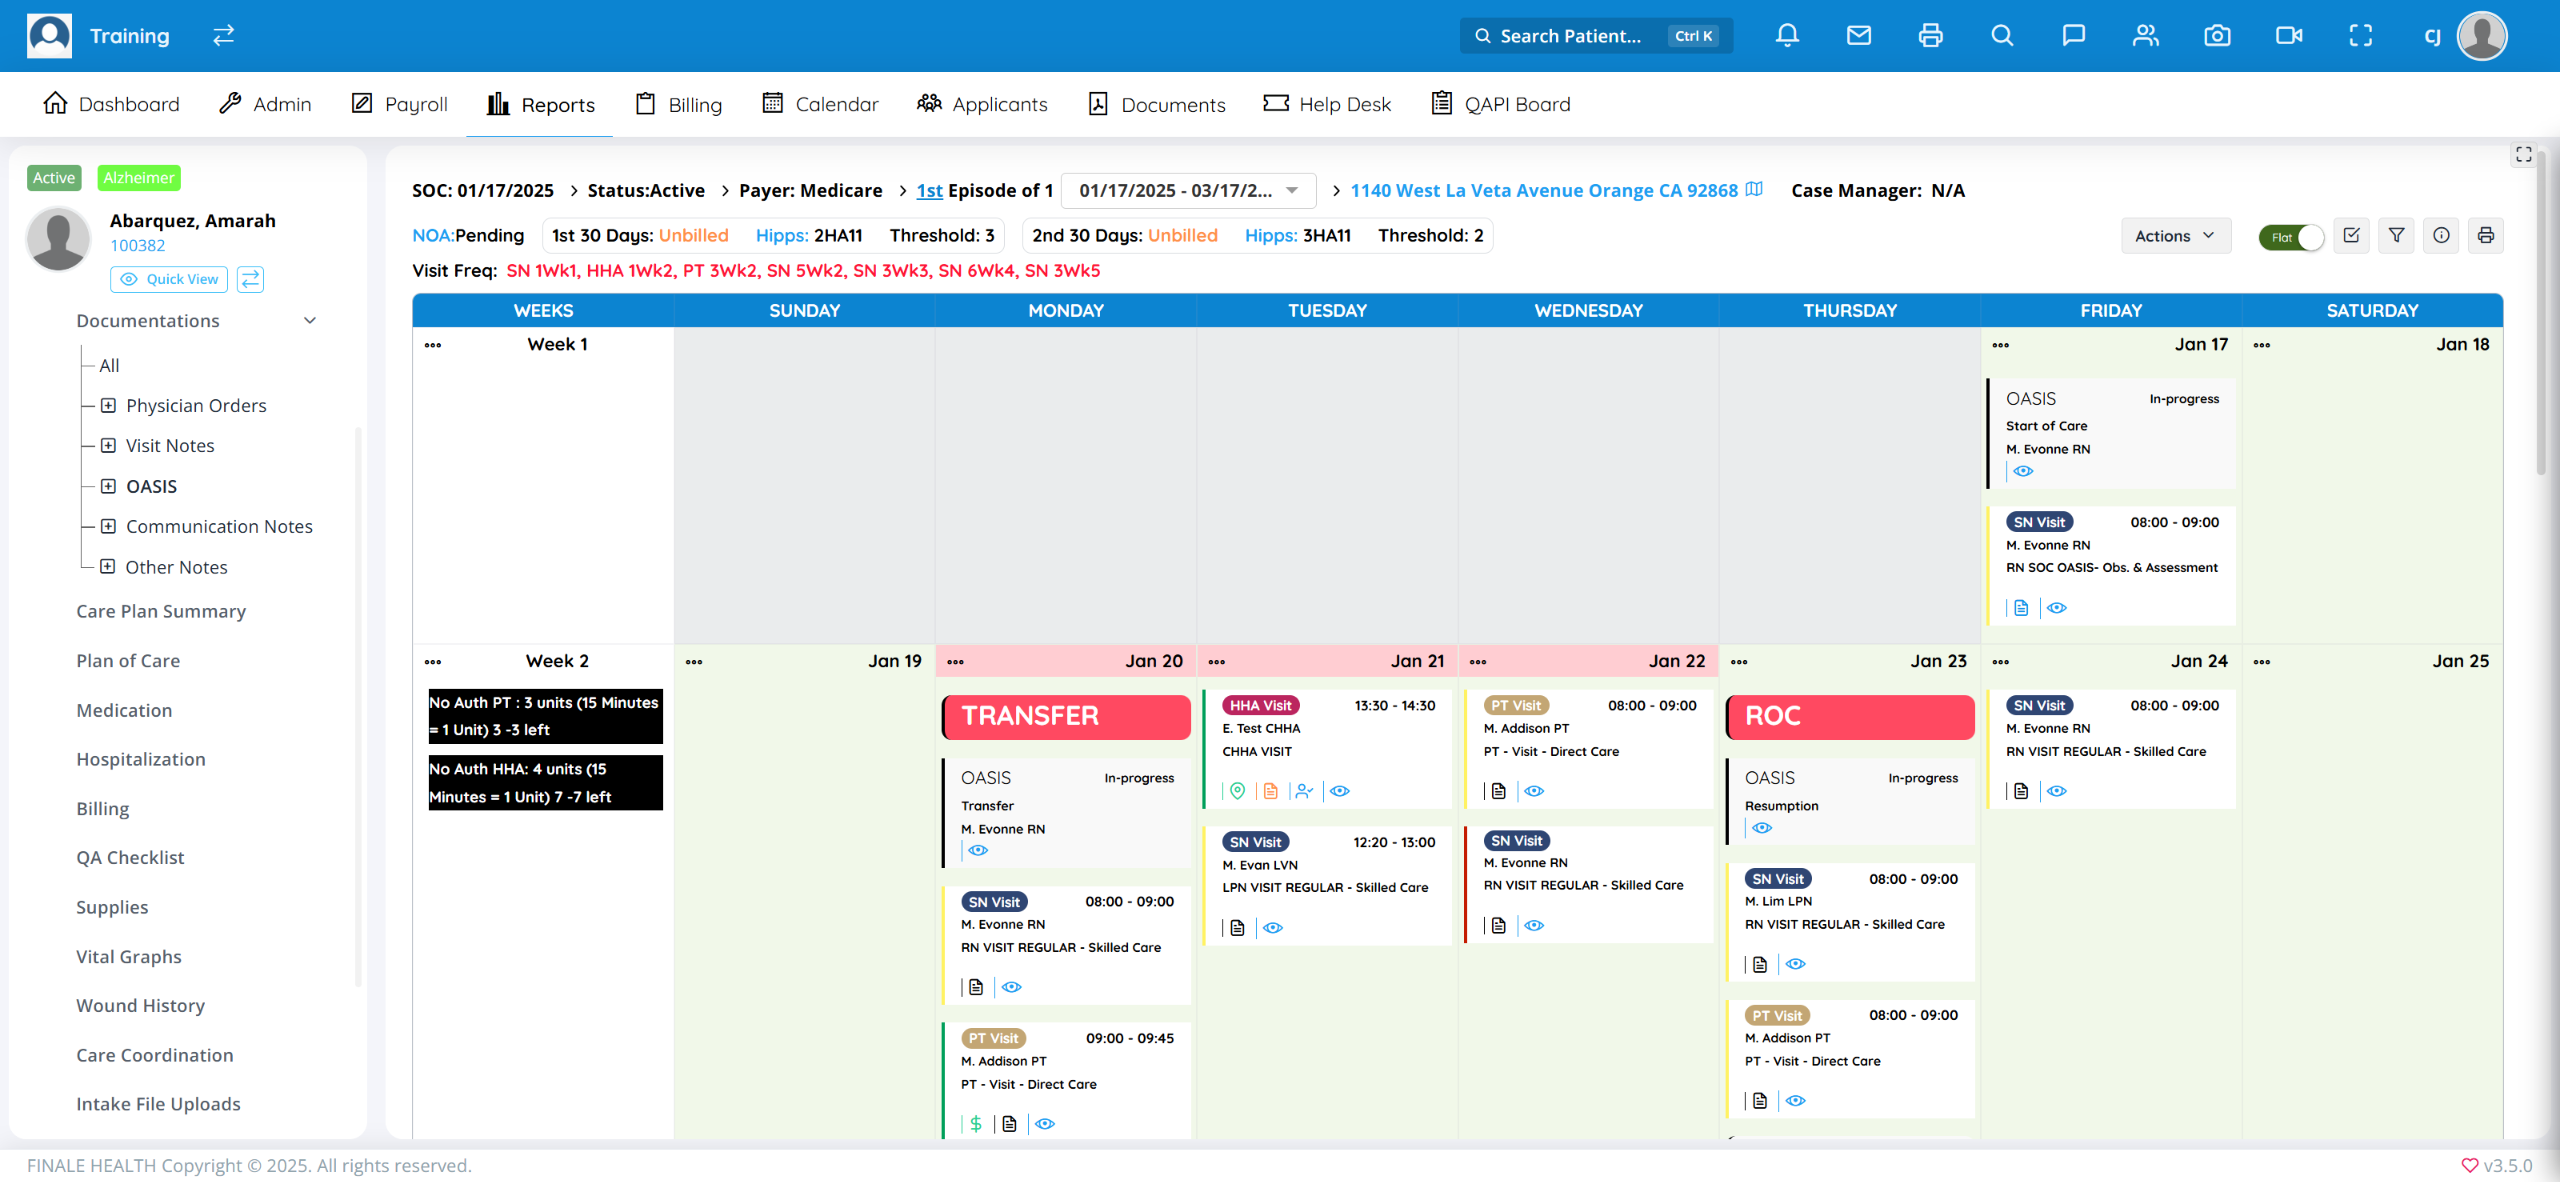Click the filter funnel icon
The width and height of the screenshot is (2560, 1182).
point(2396,236)
